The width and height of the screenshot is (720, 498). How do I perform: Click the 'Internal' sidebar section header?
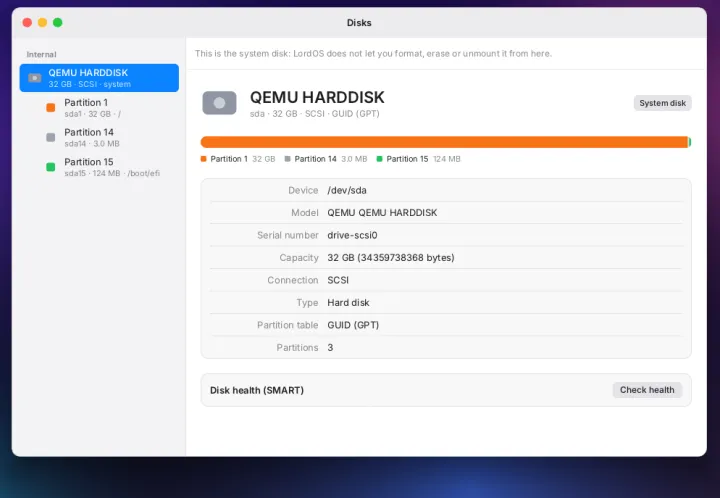coord(41,55)
